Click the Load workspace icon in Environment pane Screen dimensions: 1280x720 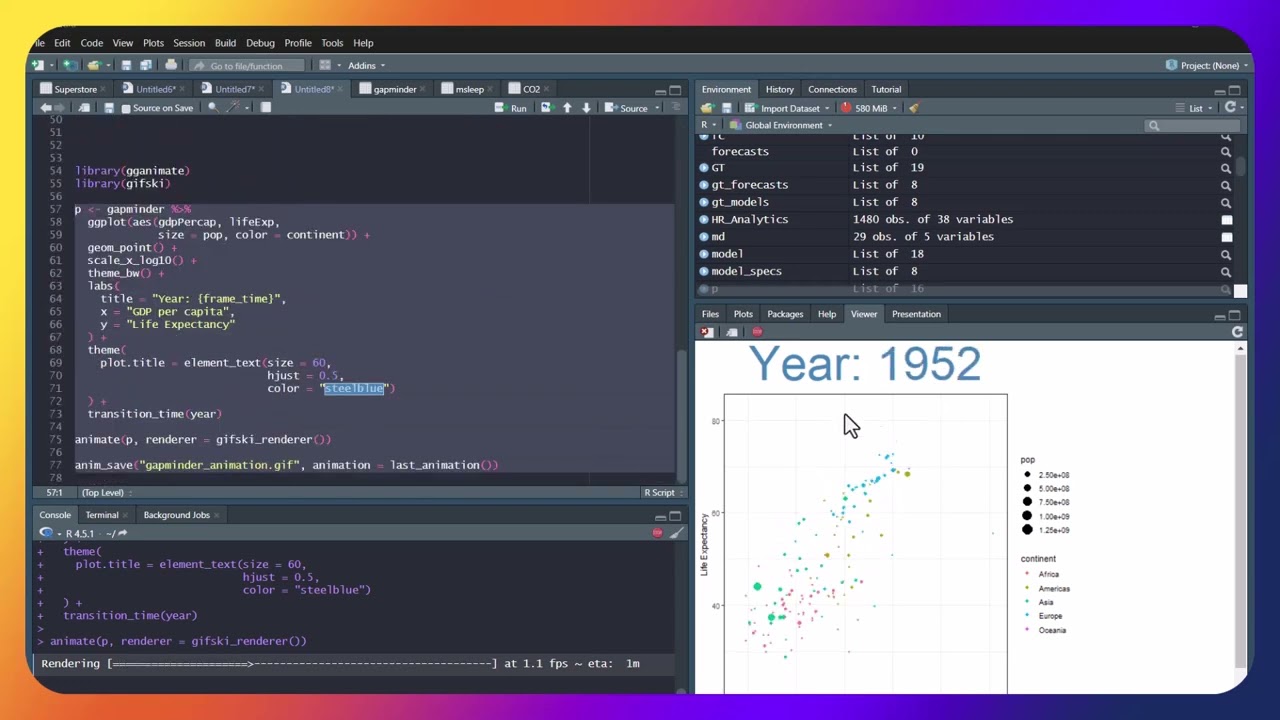(708, 108)
